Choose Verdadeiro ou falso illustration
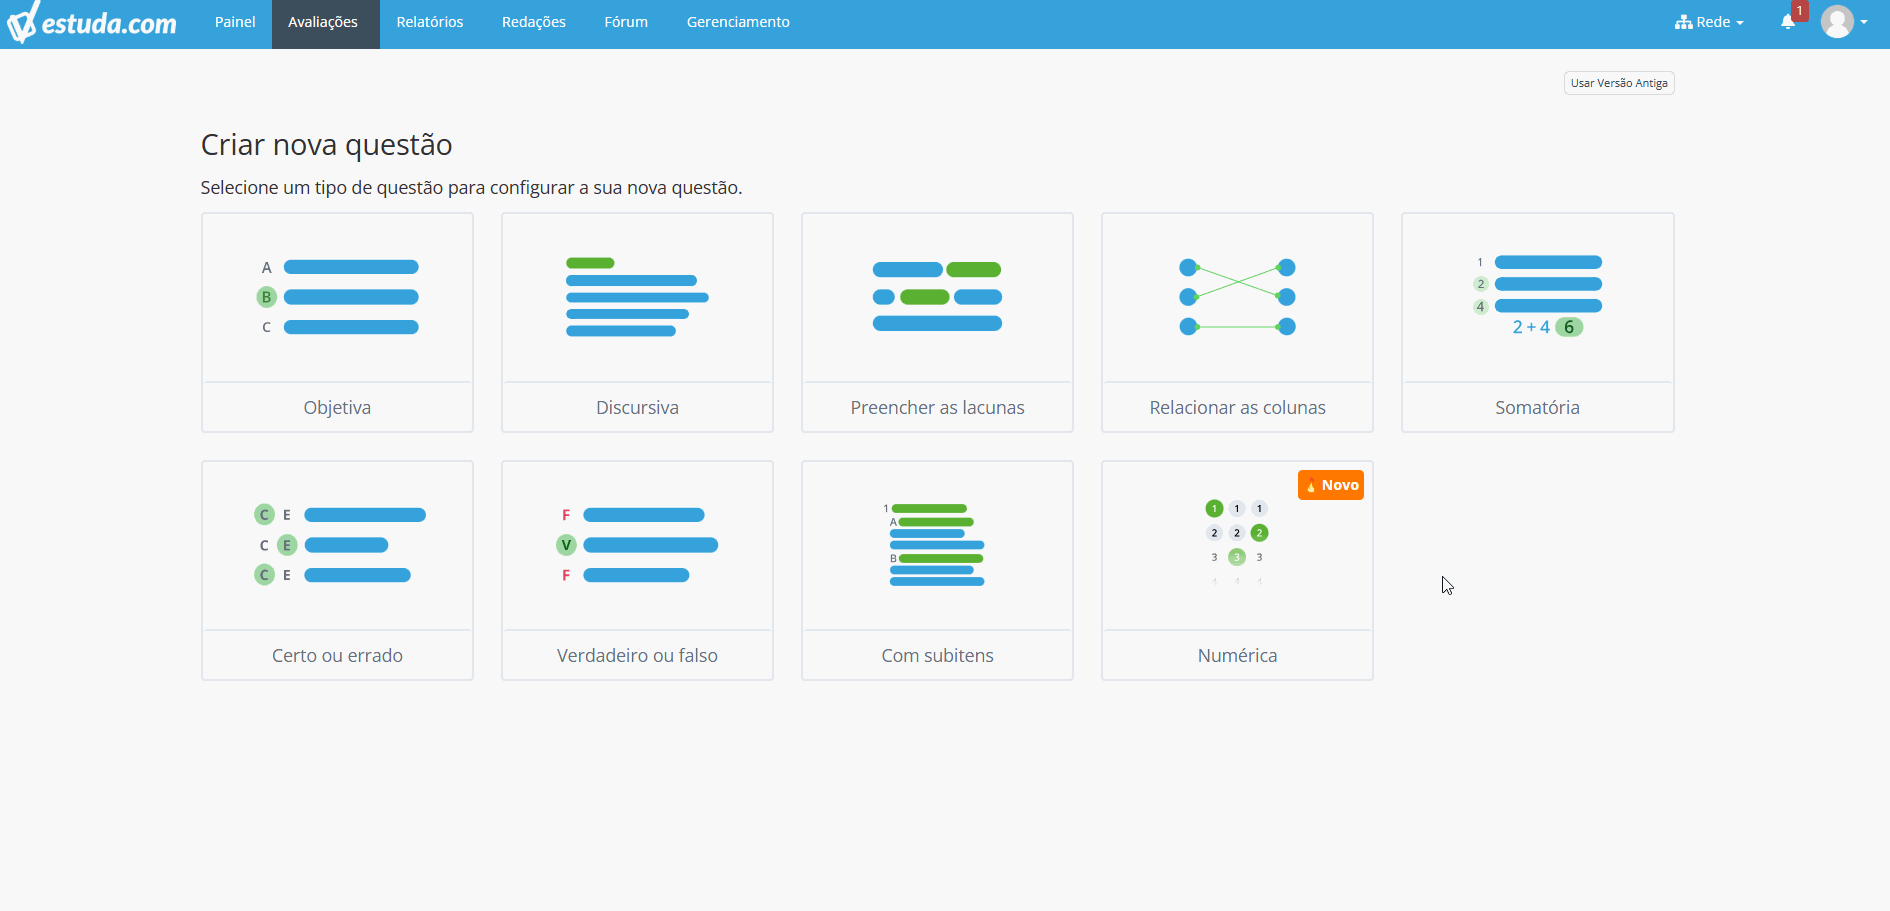The image size is (1890, 911). coord(637,545)
